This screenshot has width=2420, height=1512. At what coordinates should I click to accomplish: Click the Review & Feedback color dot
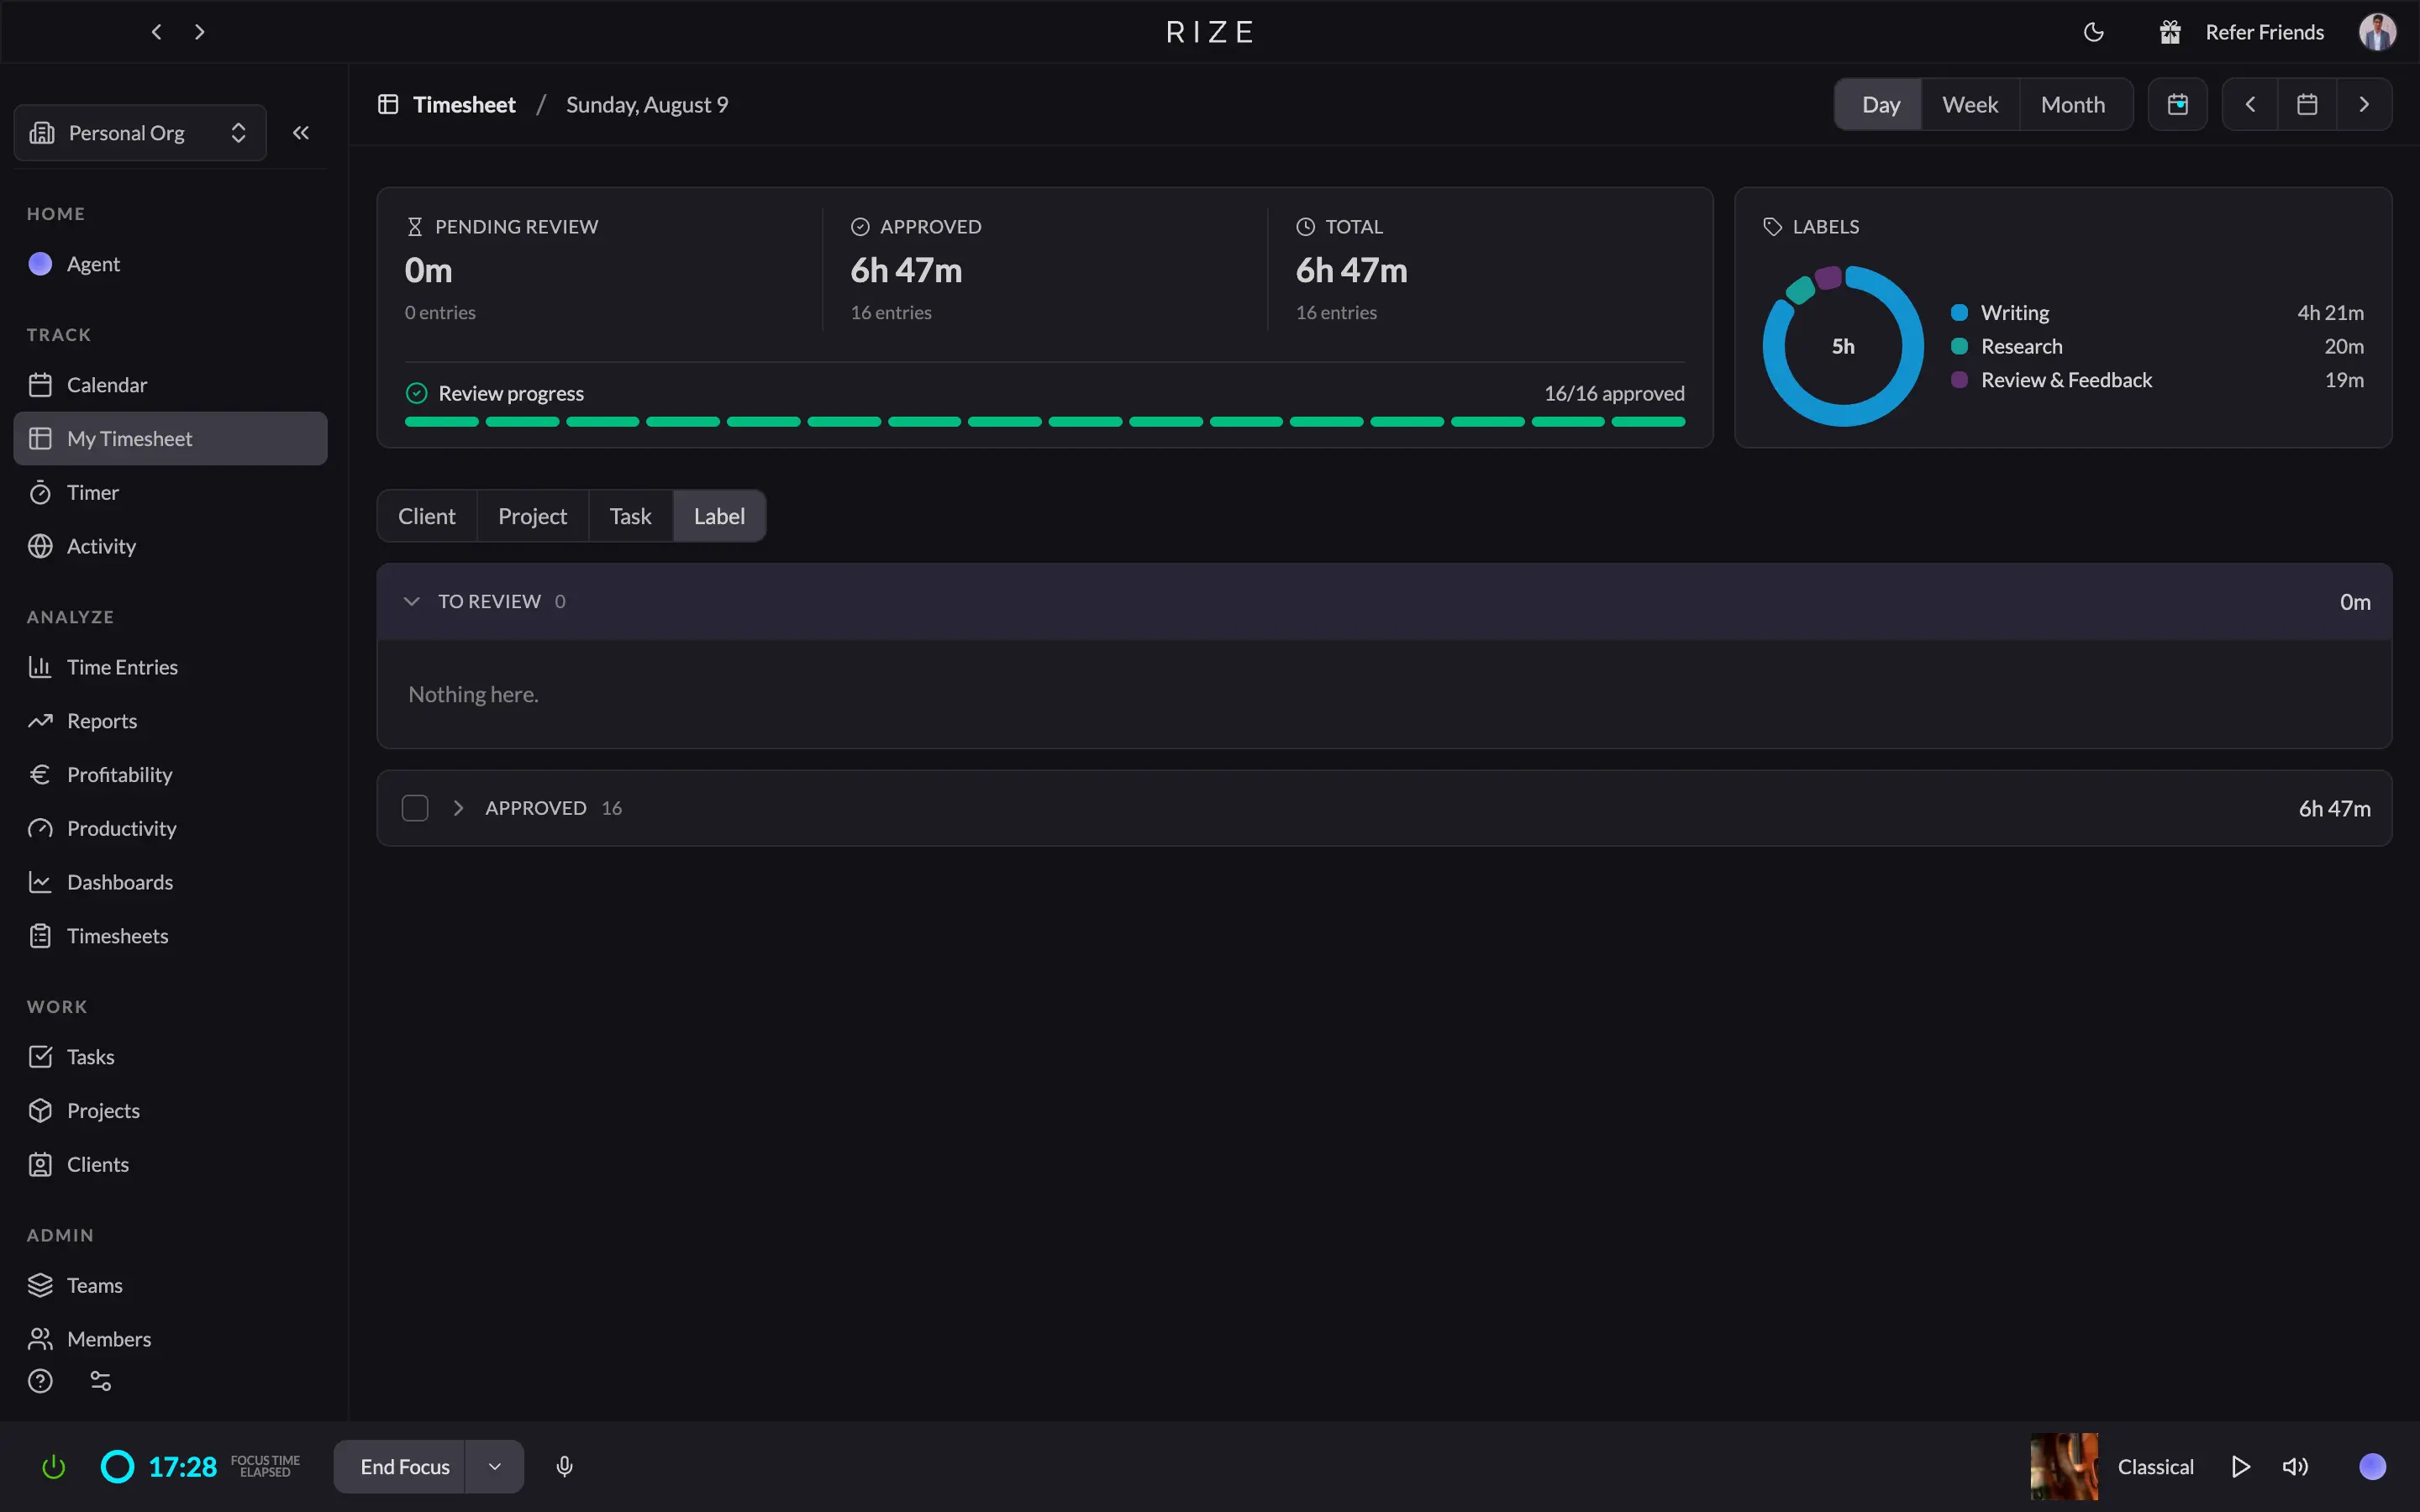[x=1960, y=380]
